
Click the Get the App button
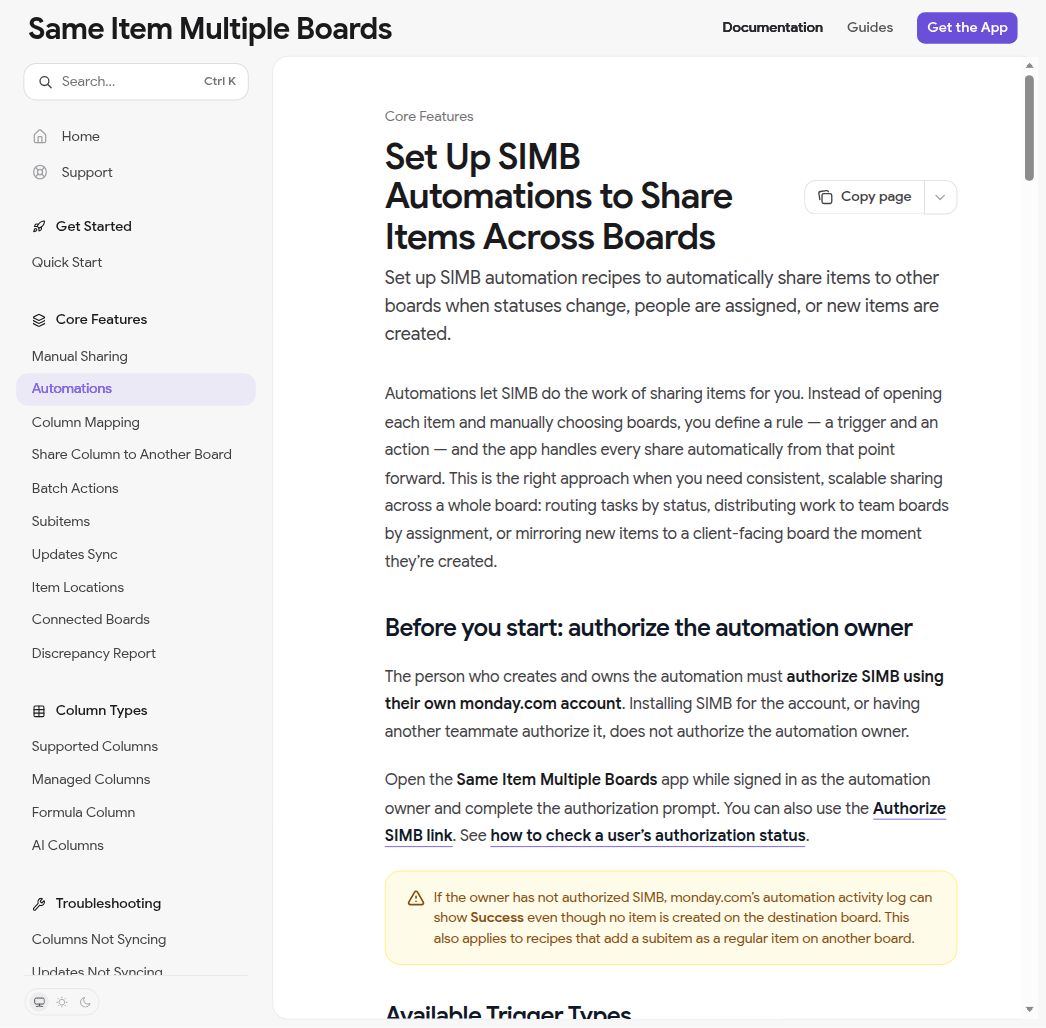(x=967, y=28)
